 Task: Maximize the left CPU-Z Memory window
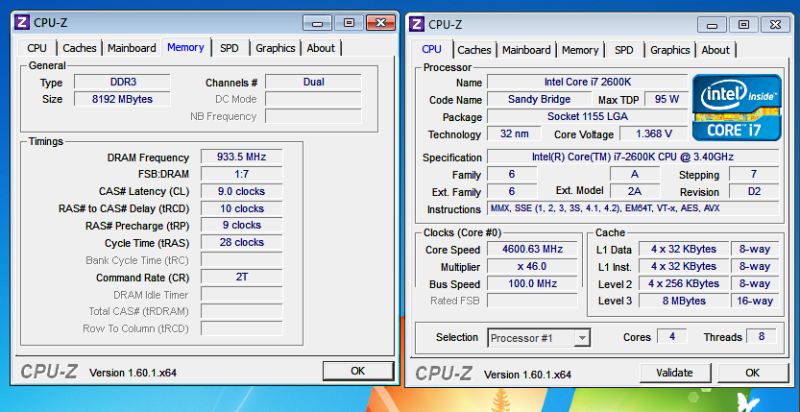click(x=349, y=23)
